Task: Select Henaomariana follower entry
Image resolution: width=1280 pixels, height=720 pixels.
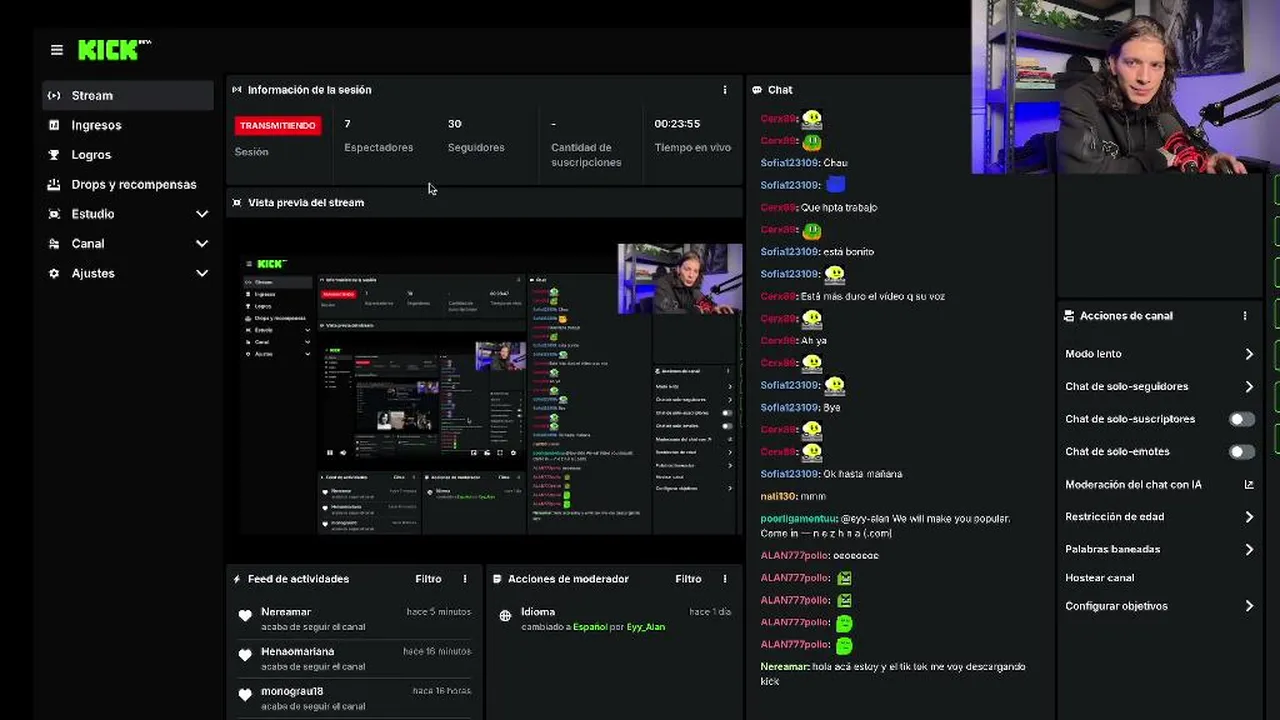Action: pos(354,658)
